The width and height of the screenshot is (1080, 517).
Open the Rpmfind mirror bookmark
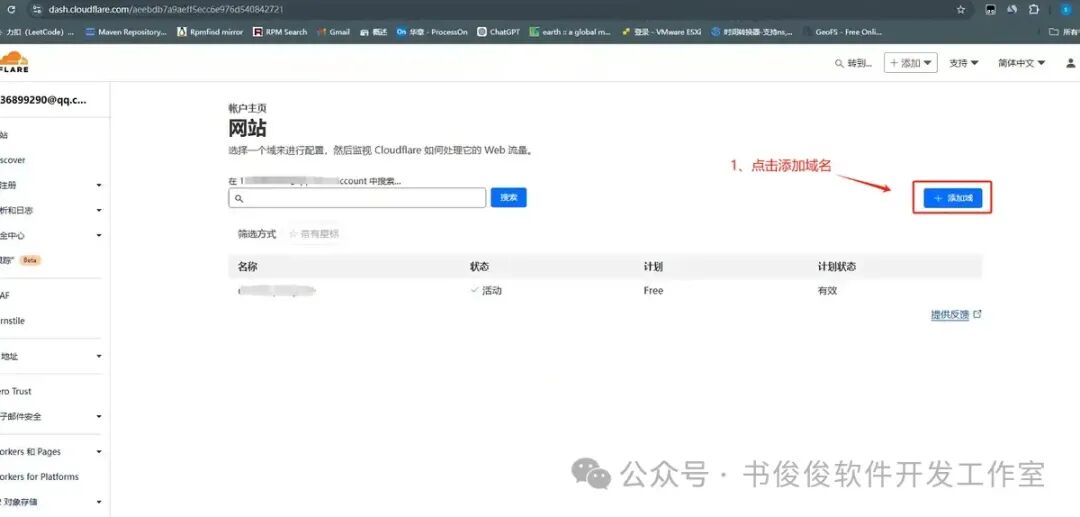tap(210, 32)
